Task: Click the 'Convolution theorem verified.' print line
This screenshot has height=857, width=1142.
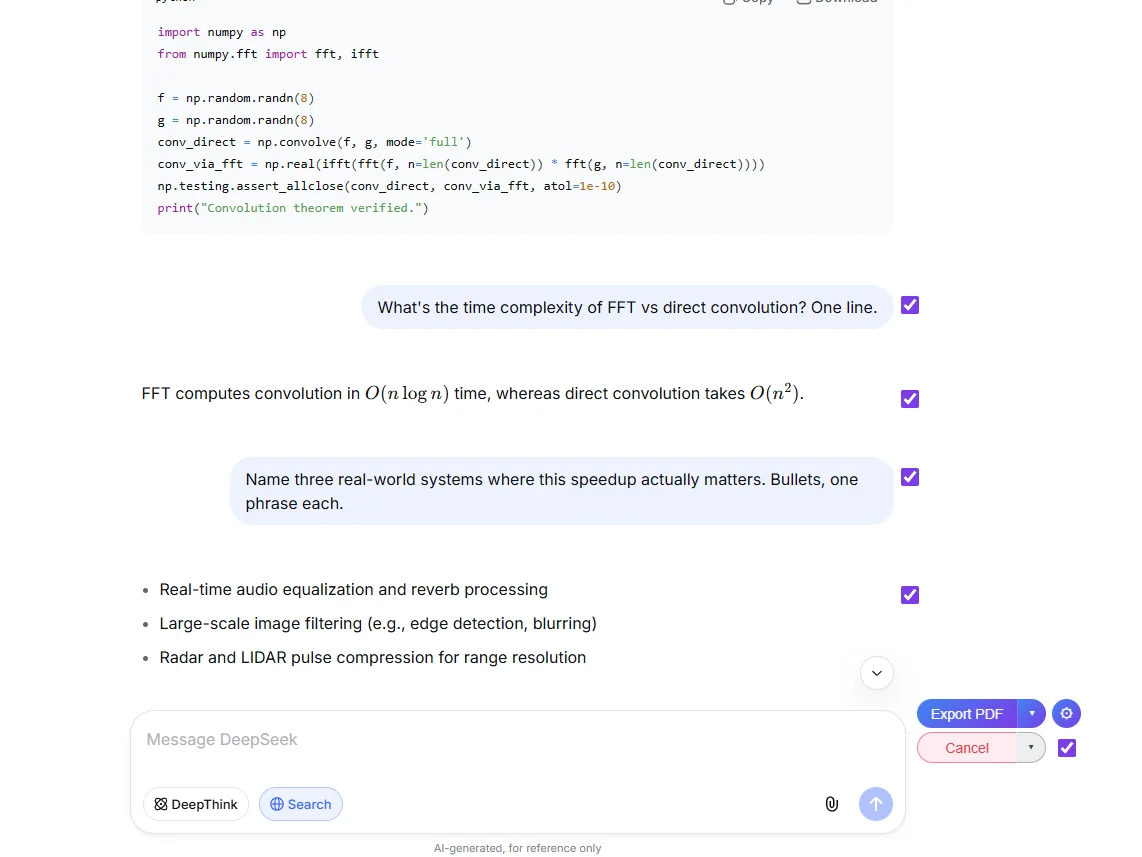Action: click(293, 208)
